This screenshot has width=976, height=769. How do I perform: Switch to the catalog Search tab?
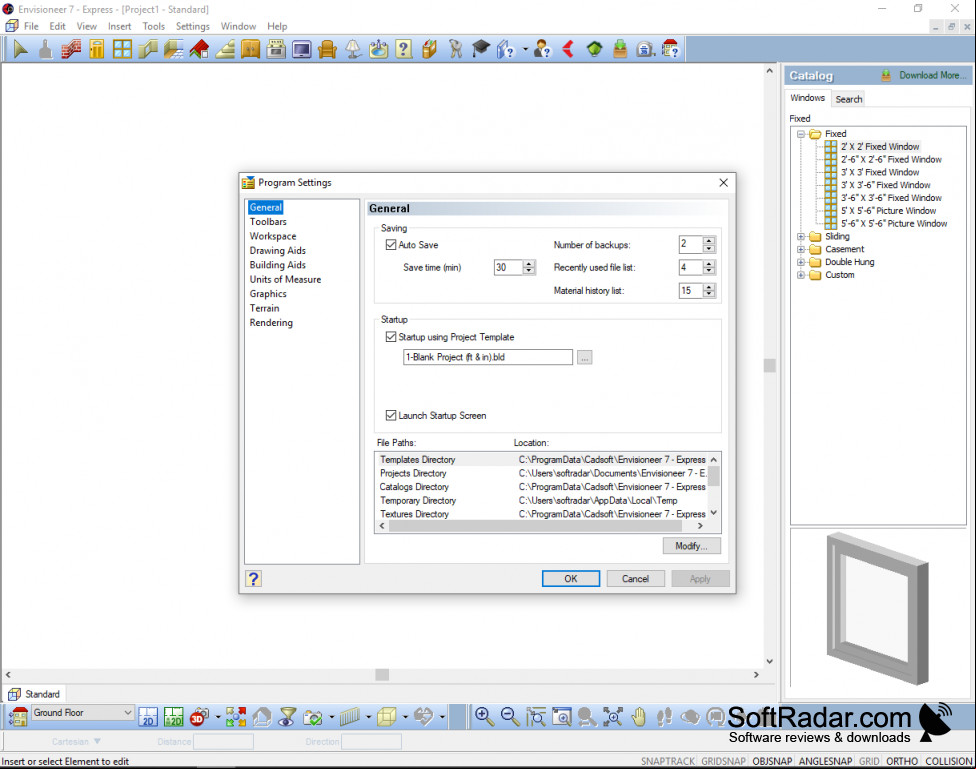pyautogui.click(x=848, y=99)
